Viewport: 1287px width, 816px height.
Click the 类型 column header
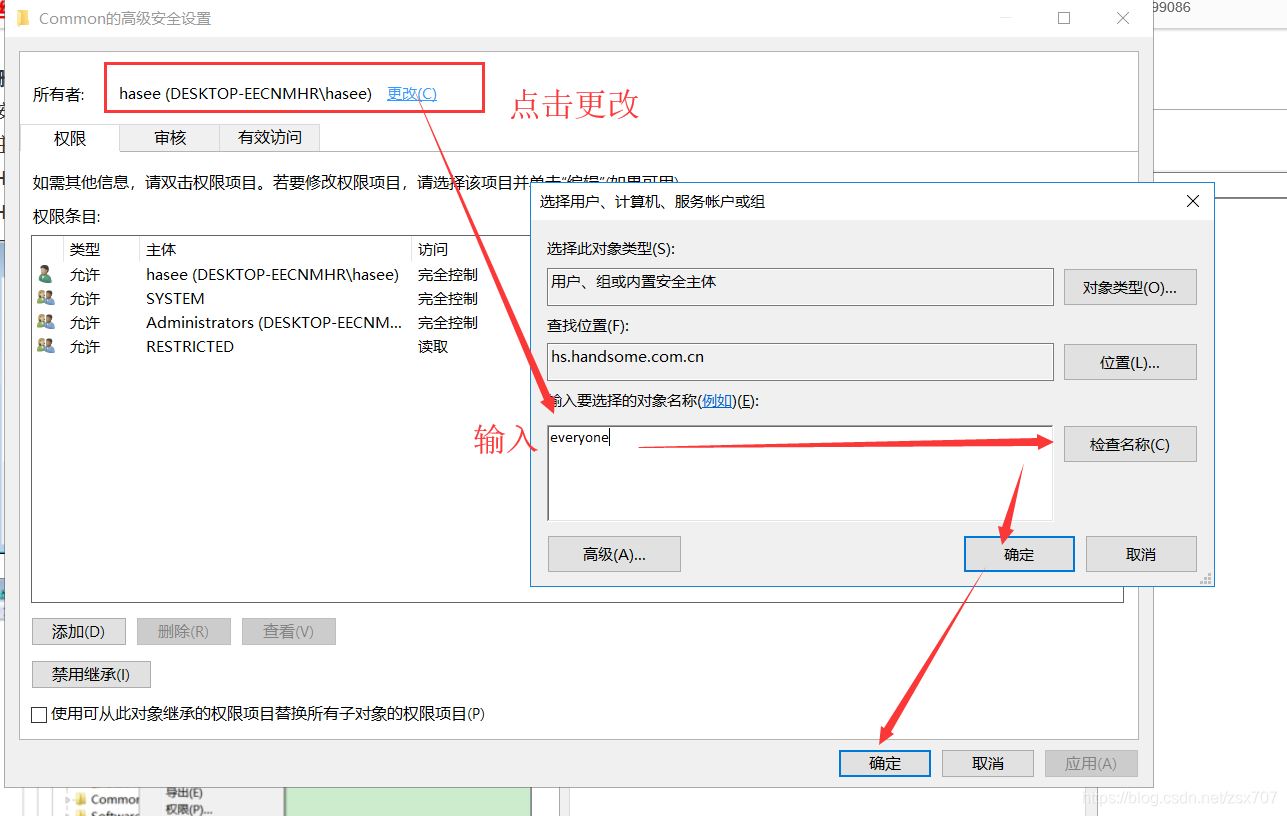pos(85,250)
